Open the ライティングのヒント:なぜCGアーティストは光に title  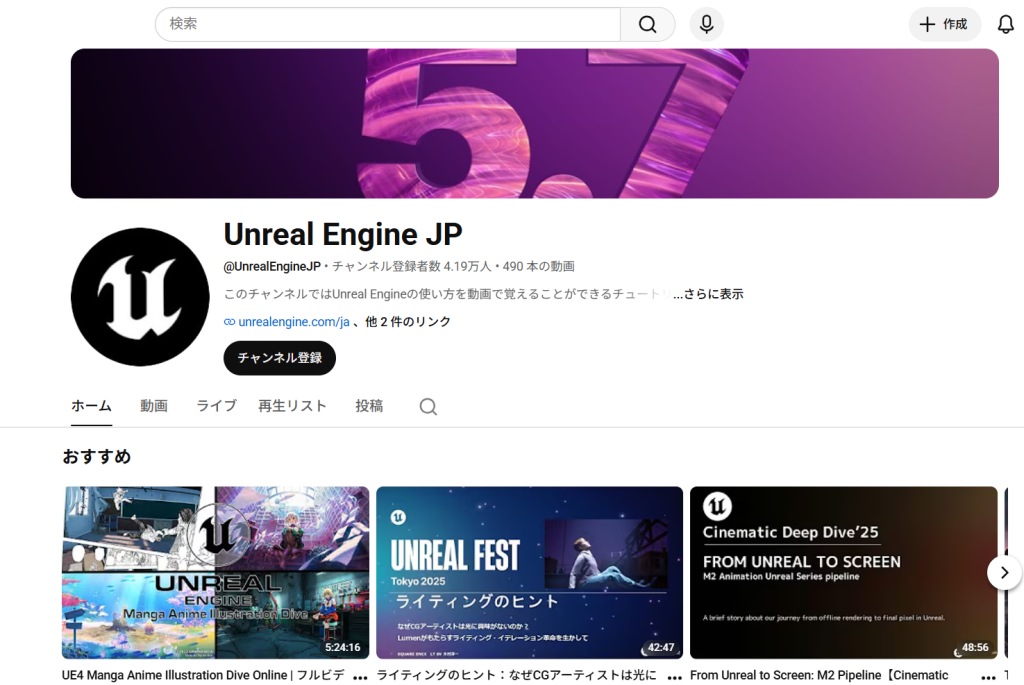click(517, 675)
